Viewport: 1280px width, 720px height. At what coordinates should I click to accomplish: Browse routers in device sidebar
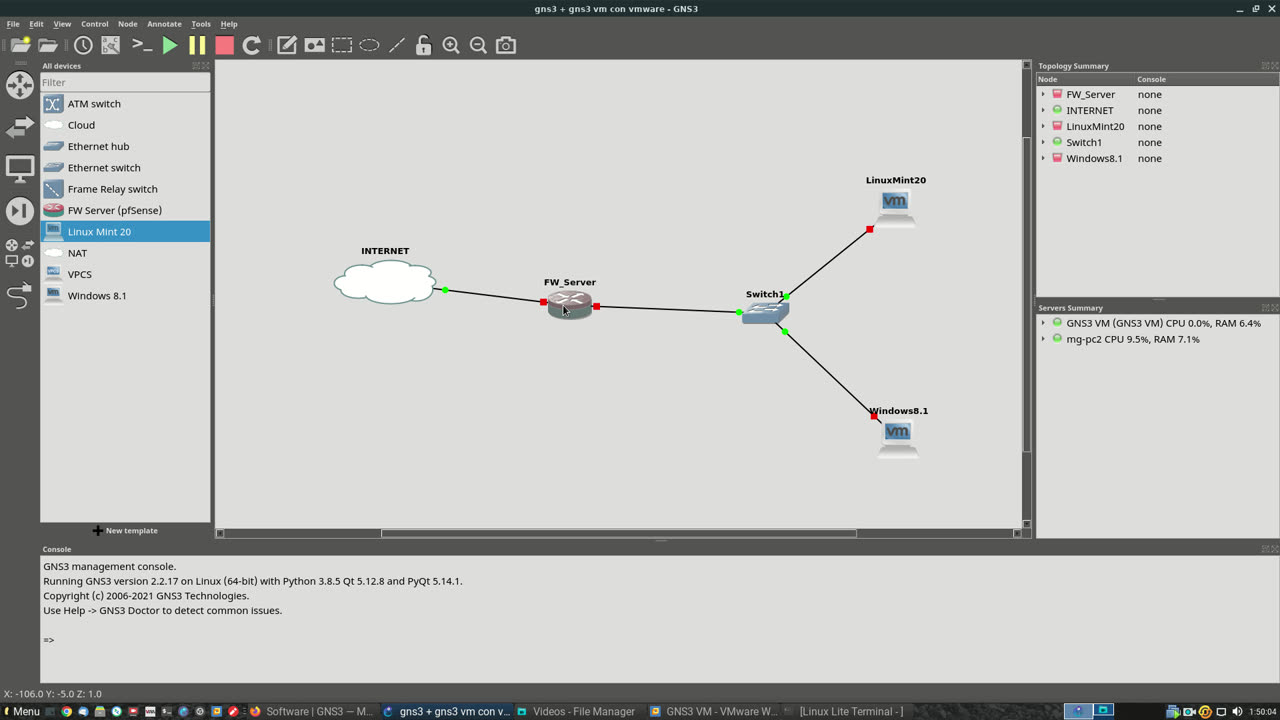click(x=20, y=85)
